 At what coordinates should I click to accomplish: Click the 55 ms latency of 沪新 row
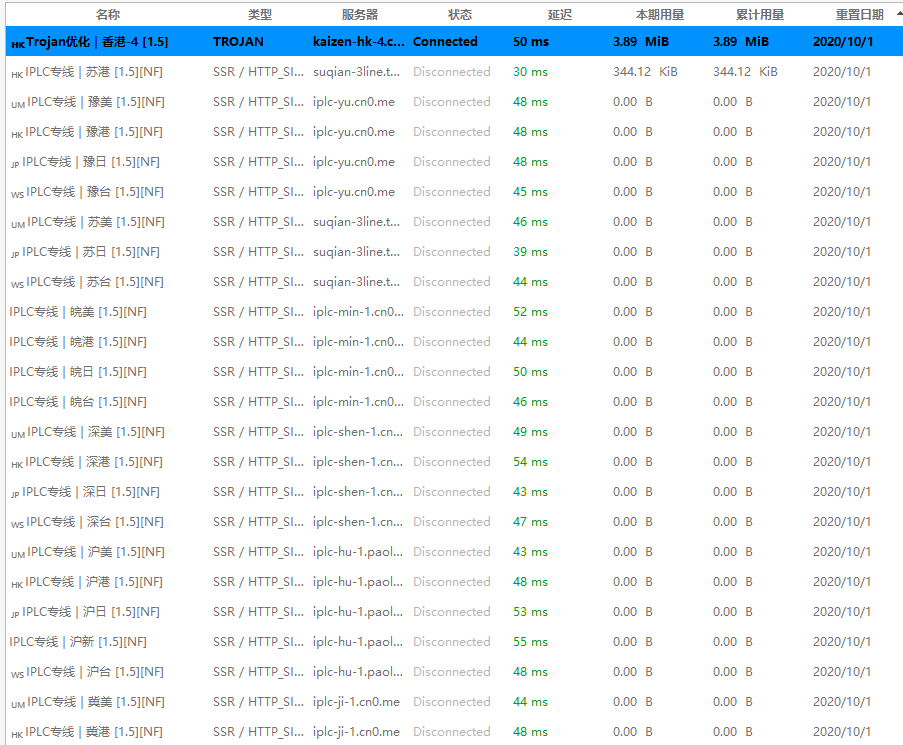(530, 641)
